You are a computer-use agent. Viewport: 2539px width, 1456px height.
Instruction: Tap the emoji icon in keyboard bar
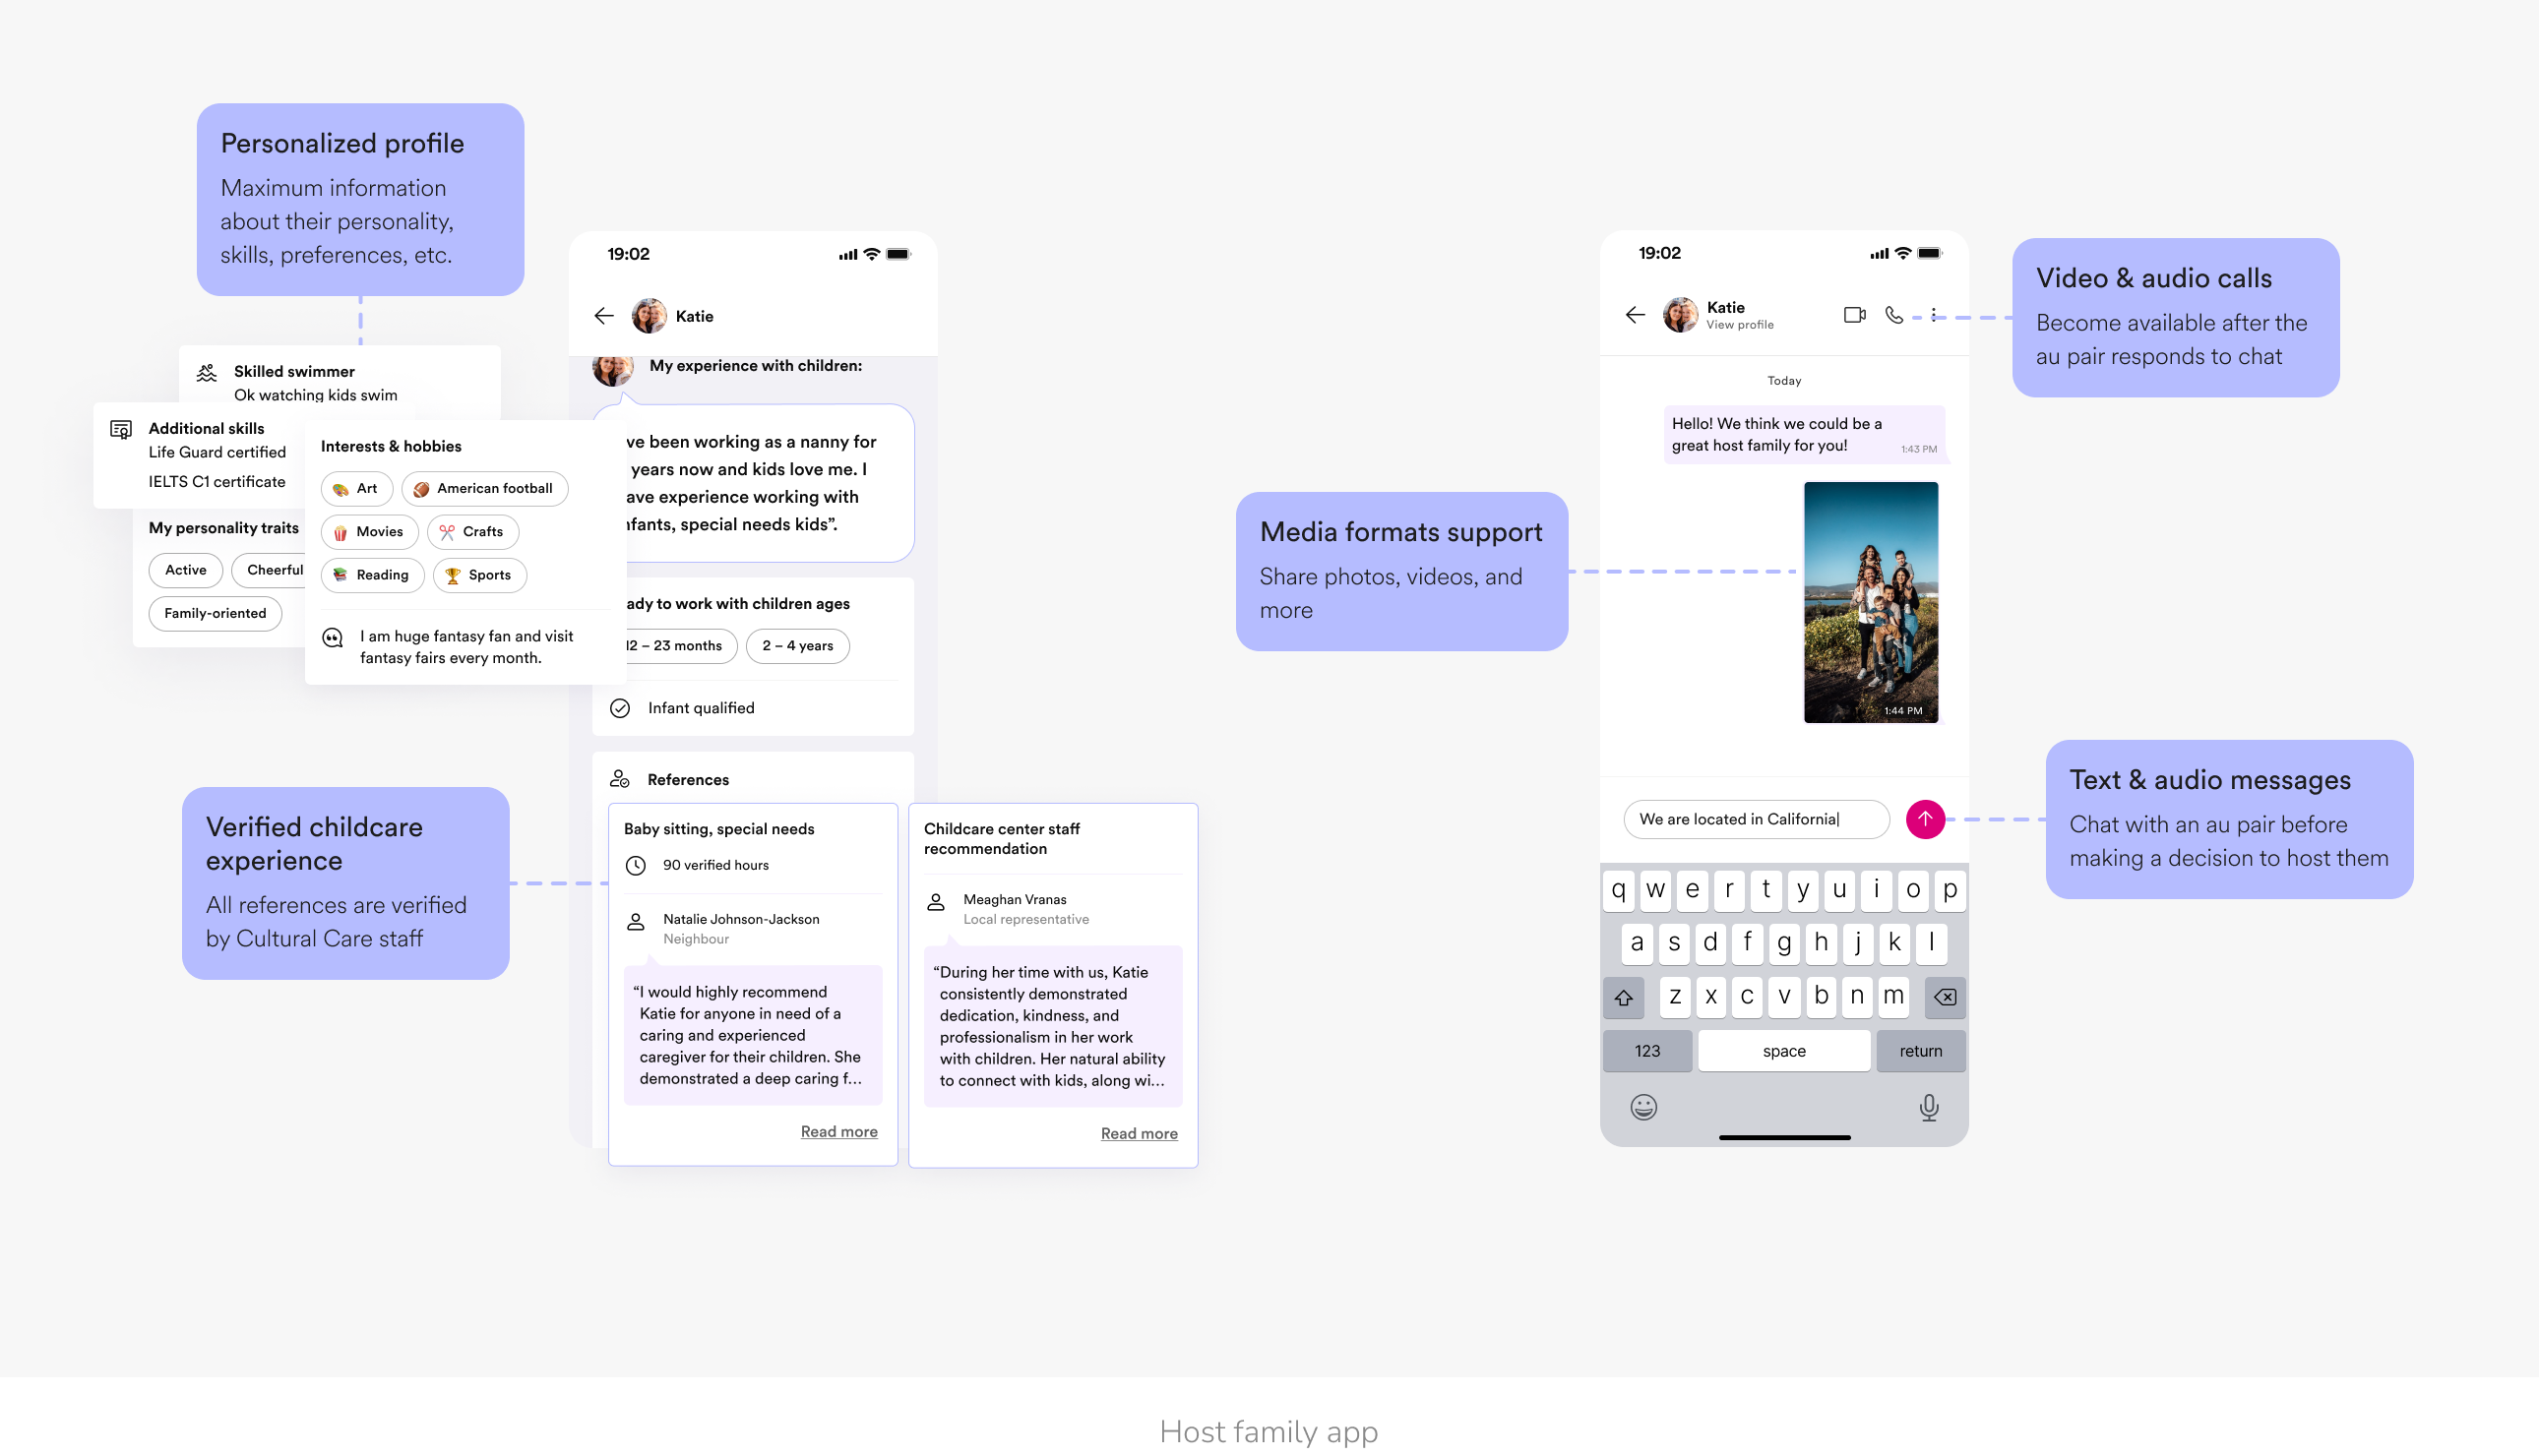pyautogui.click(x=1642, y=1108)
